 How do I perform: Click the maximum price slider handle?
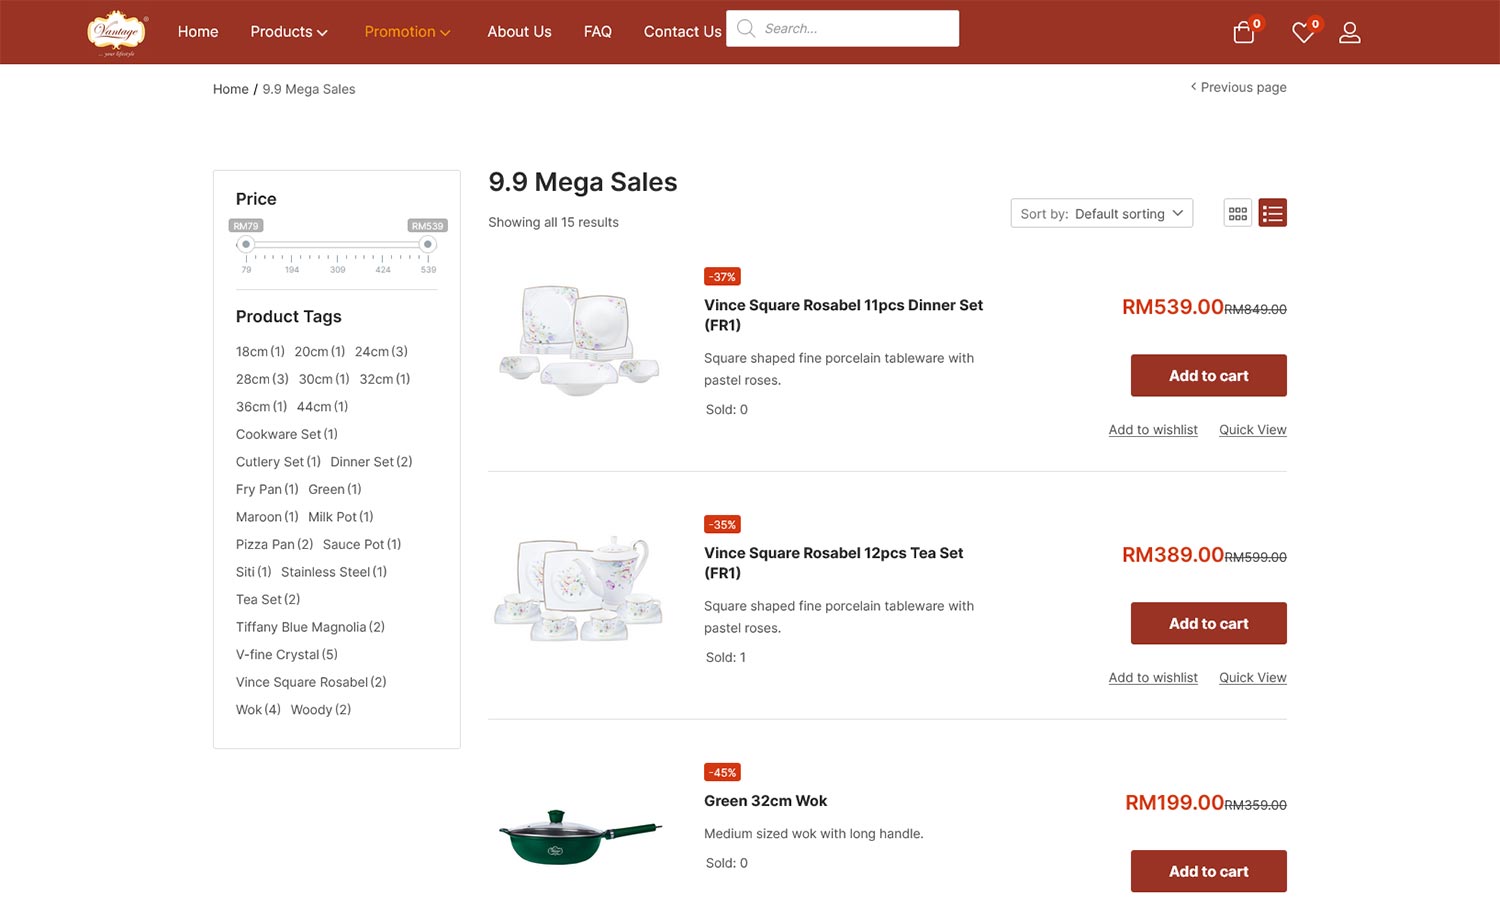point(428,244)
